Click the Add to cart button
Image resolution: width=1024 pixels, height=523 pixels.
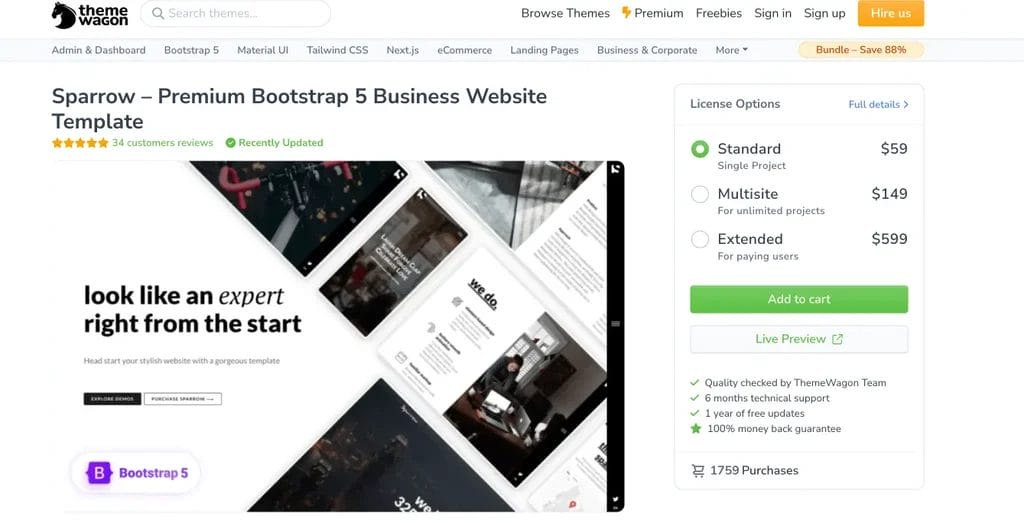(799, 299)
